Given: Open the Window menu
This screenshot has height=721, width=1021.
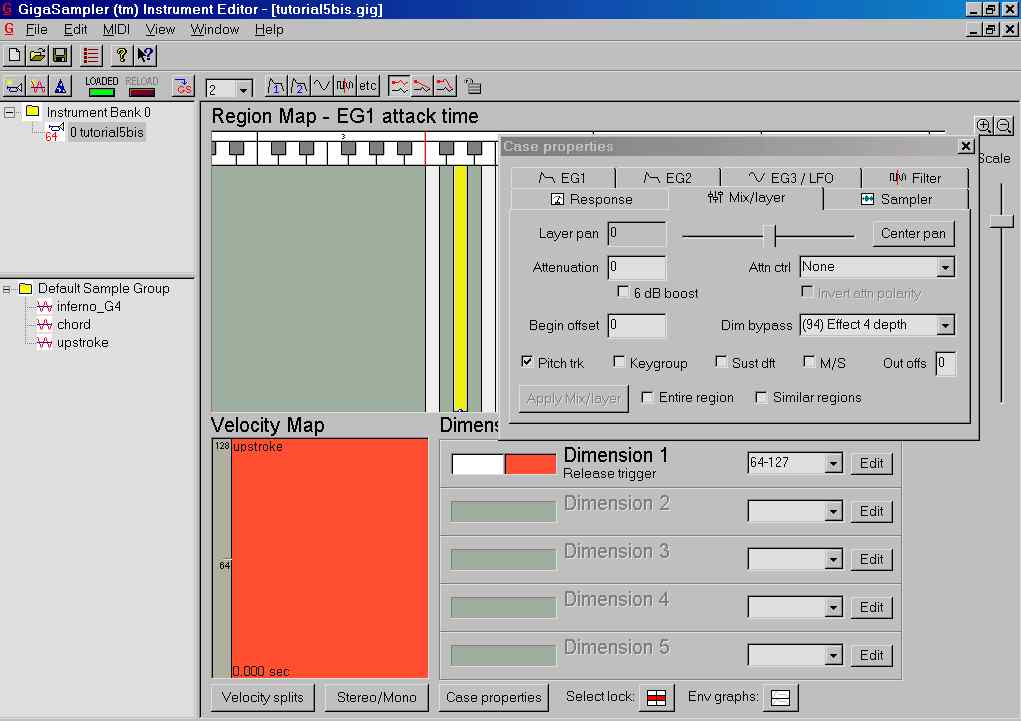Looking at the screenshot, I should [x=215, y=30].
